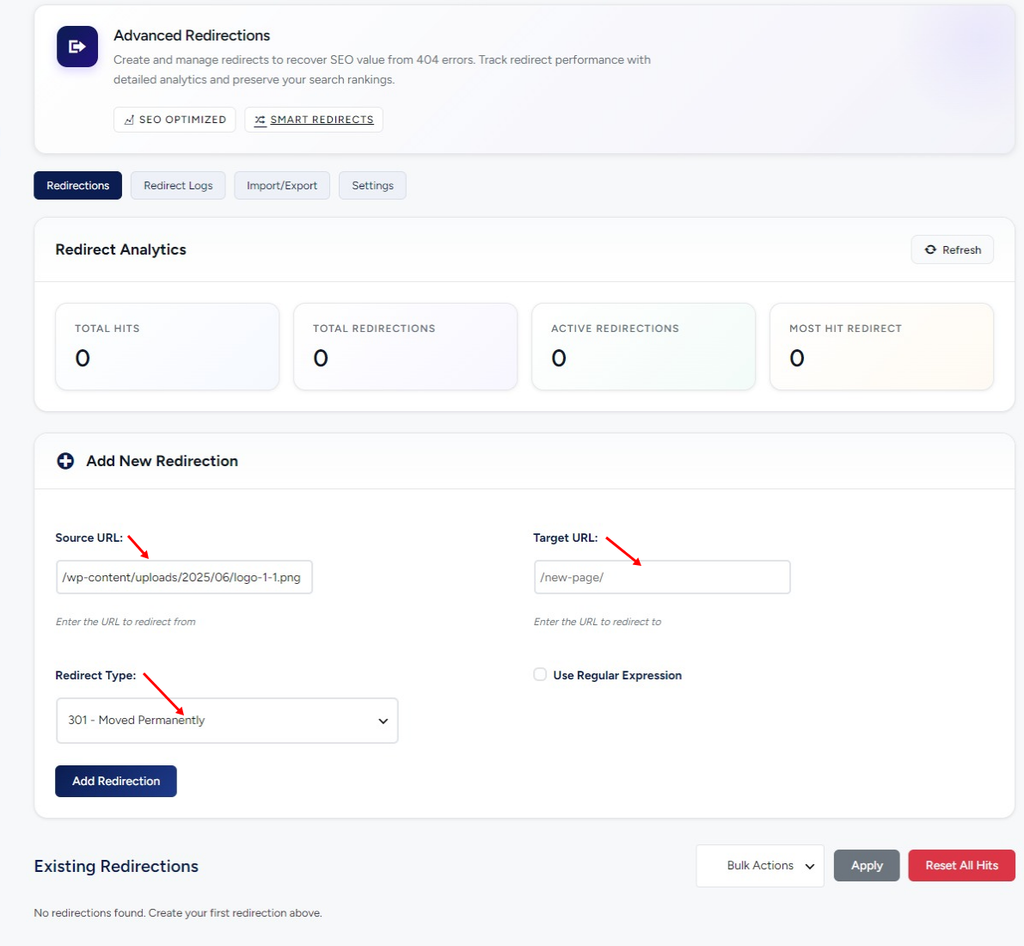Open the Import/Export tab
This screenshot has height=946, width=1024.
(282, 185)
